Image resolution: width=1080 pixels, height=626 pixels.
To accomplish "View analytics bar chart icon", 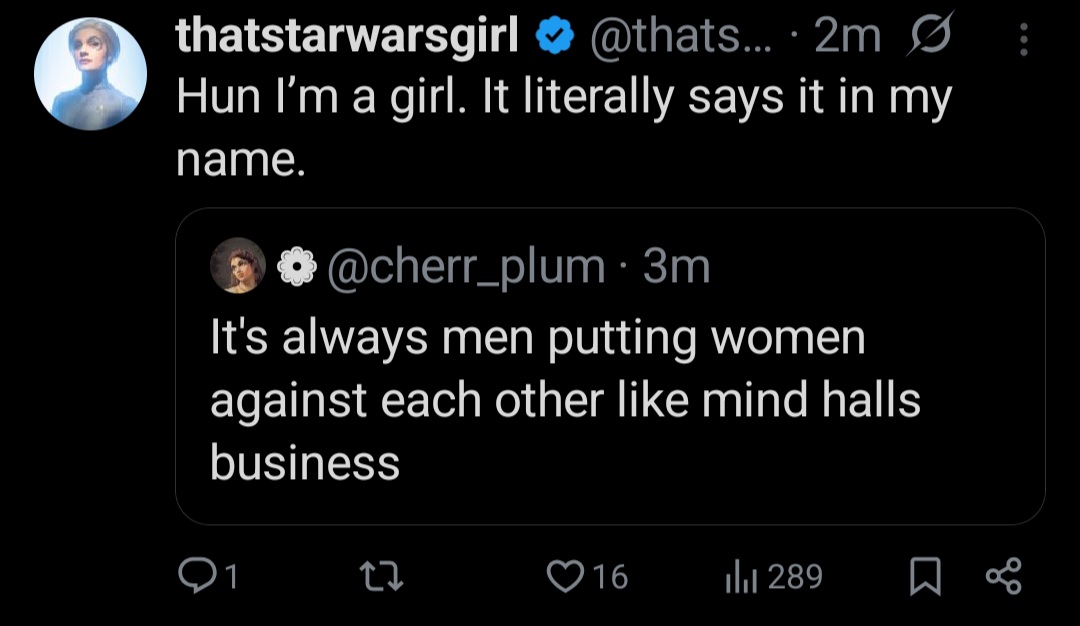I will click(741, 577).
